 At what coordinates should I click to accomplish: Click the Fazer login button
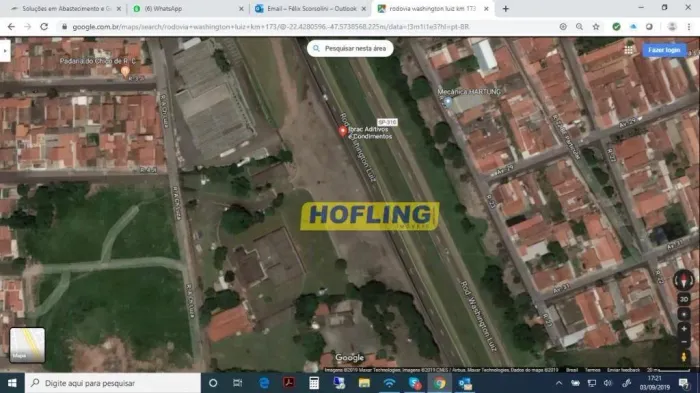pyautogui.click(x=664, y=50)
